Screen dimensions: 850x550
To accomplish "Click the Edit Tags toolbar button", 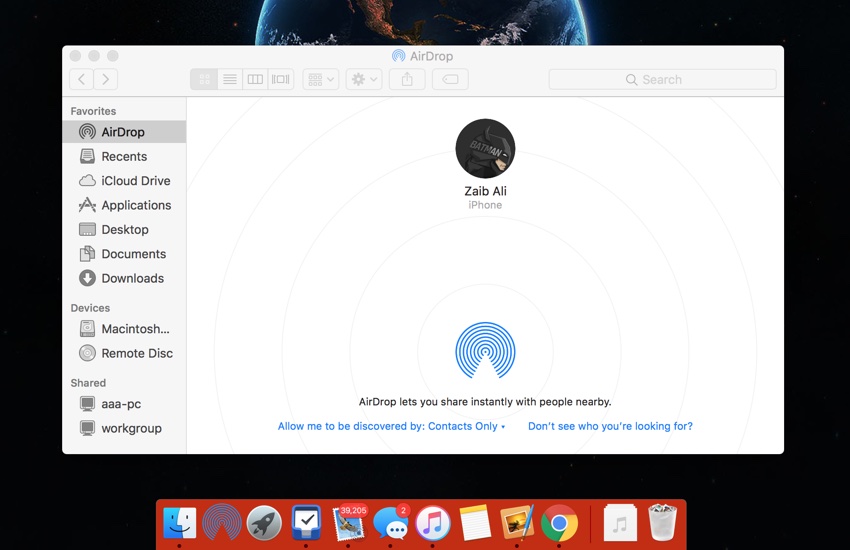I will click(450, 79).
